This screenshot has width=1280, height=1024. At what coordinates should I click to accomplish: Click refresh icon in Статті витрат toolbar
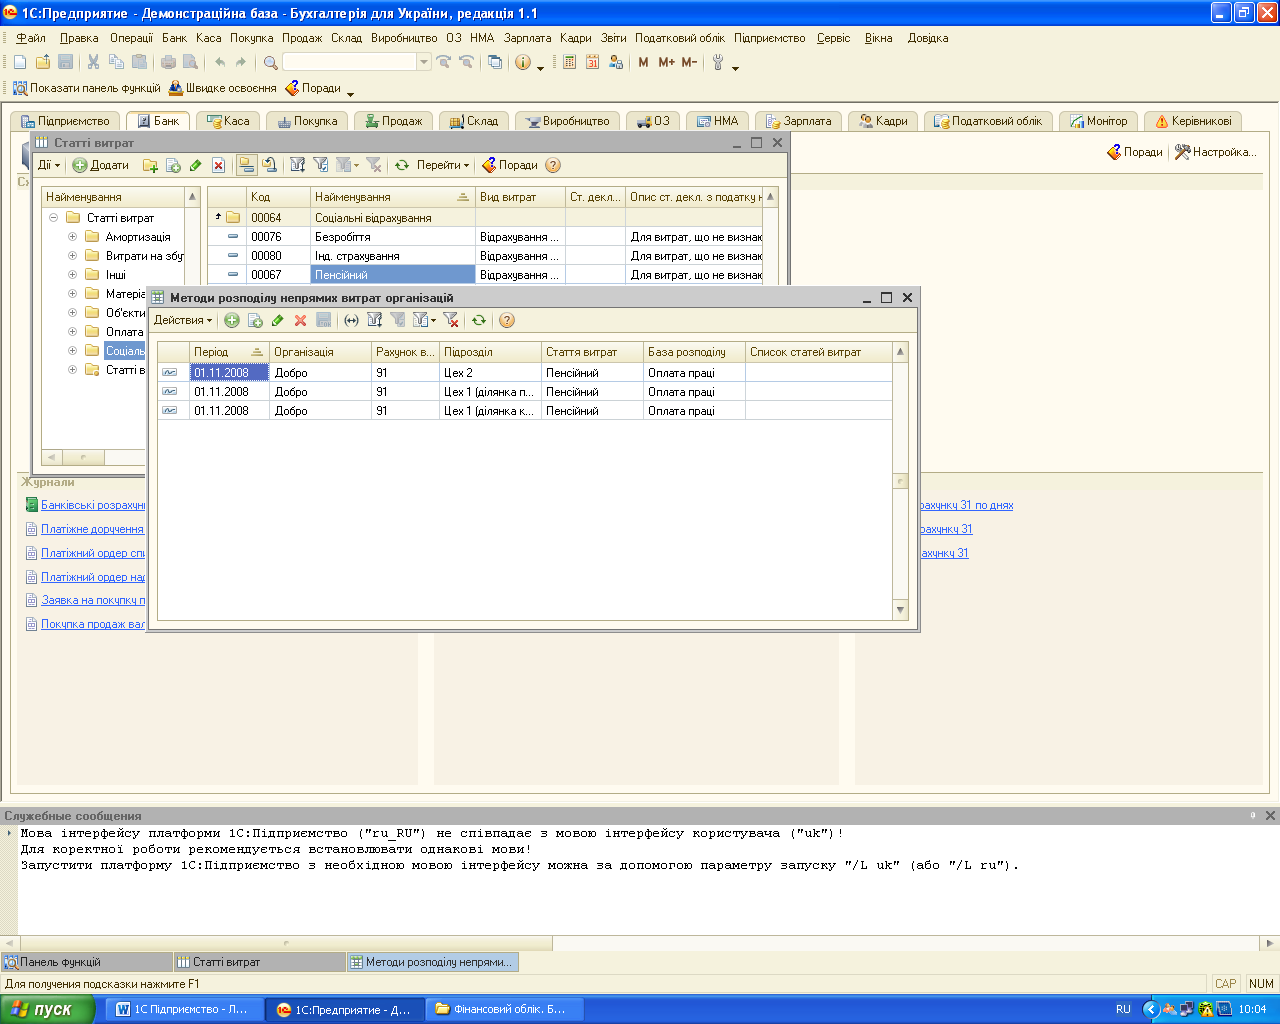(402, 165)
